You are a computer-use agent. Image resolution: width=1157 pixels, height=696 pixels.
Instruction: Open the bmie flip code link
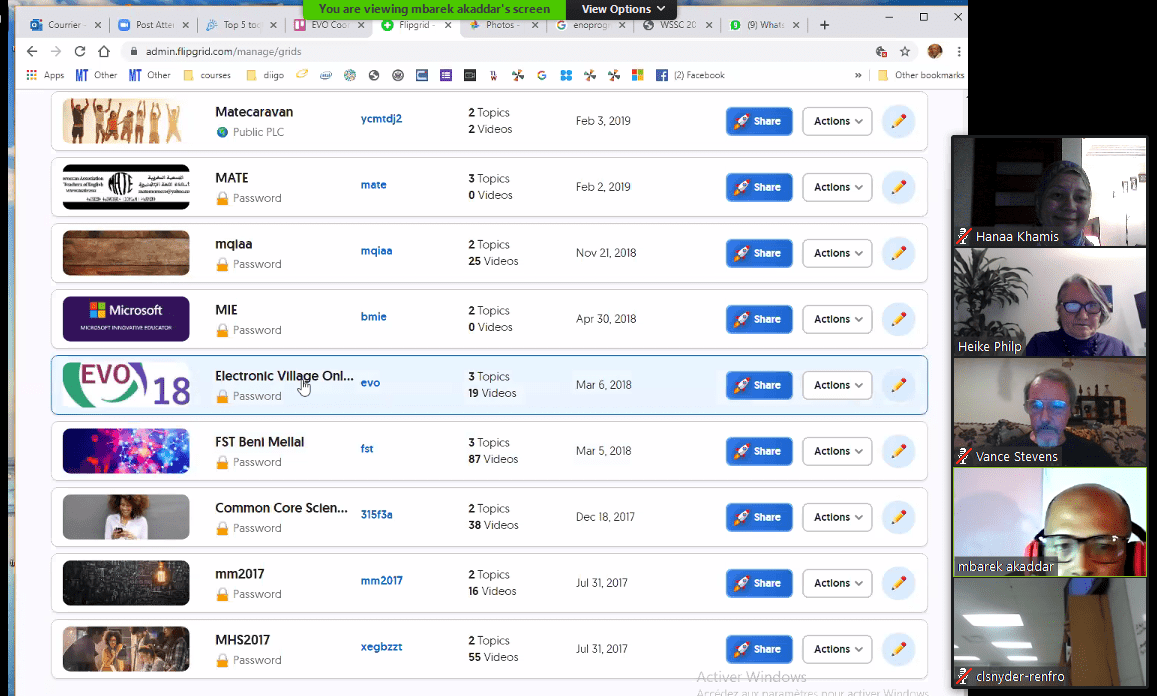tap(373, 317)
